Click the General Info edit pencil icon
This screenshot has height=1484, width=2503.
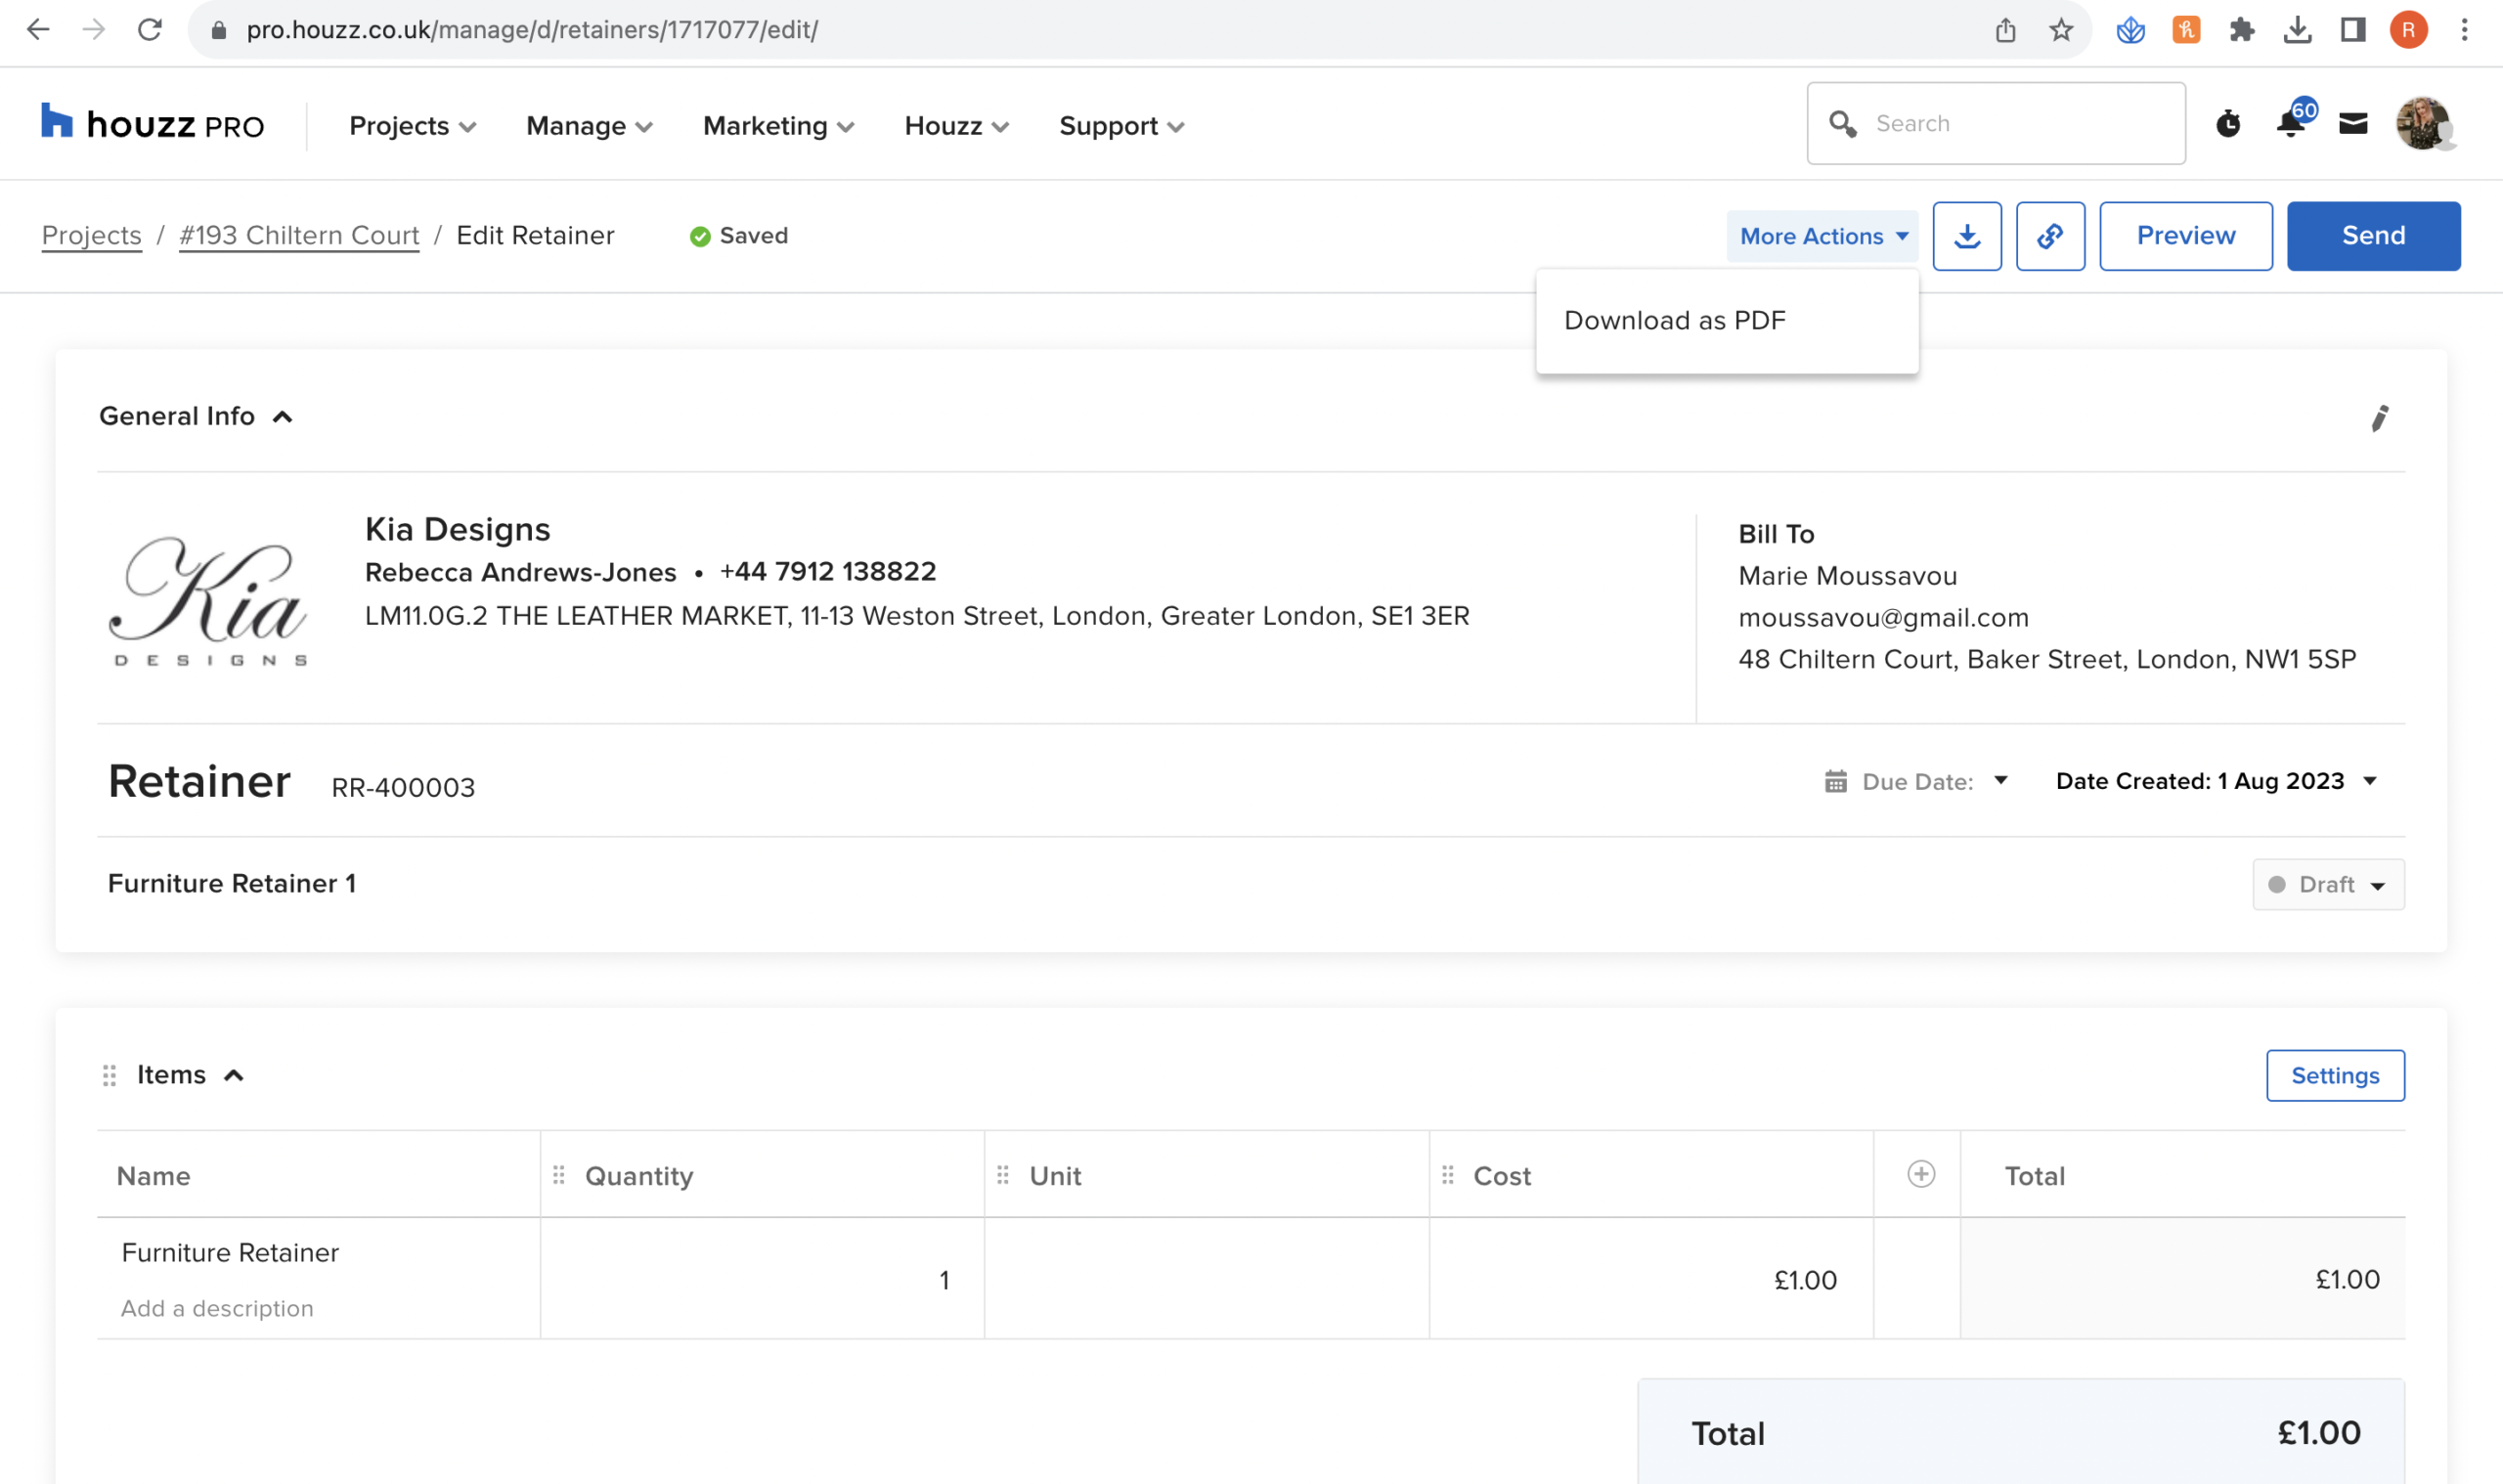coord(2379,418)
